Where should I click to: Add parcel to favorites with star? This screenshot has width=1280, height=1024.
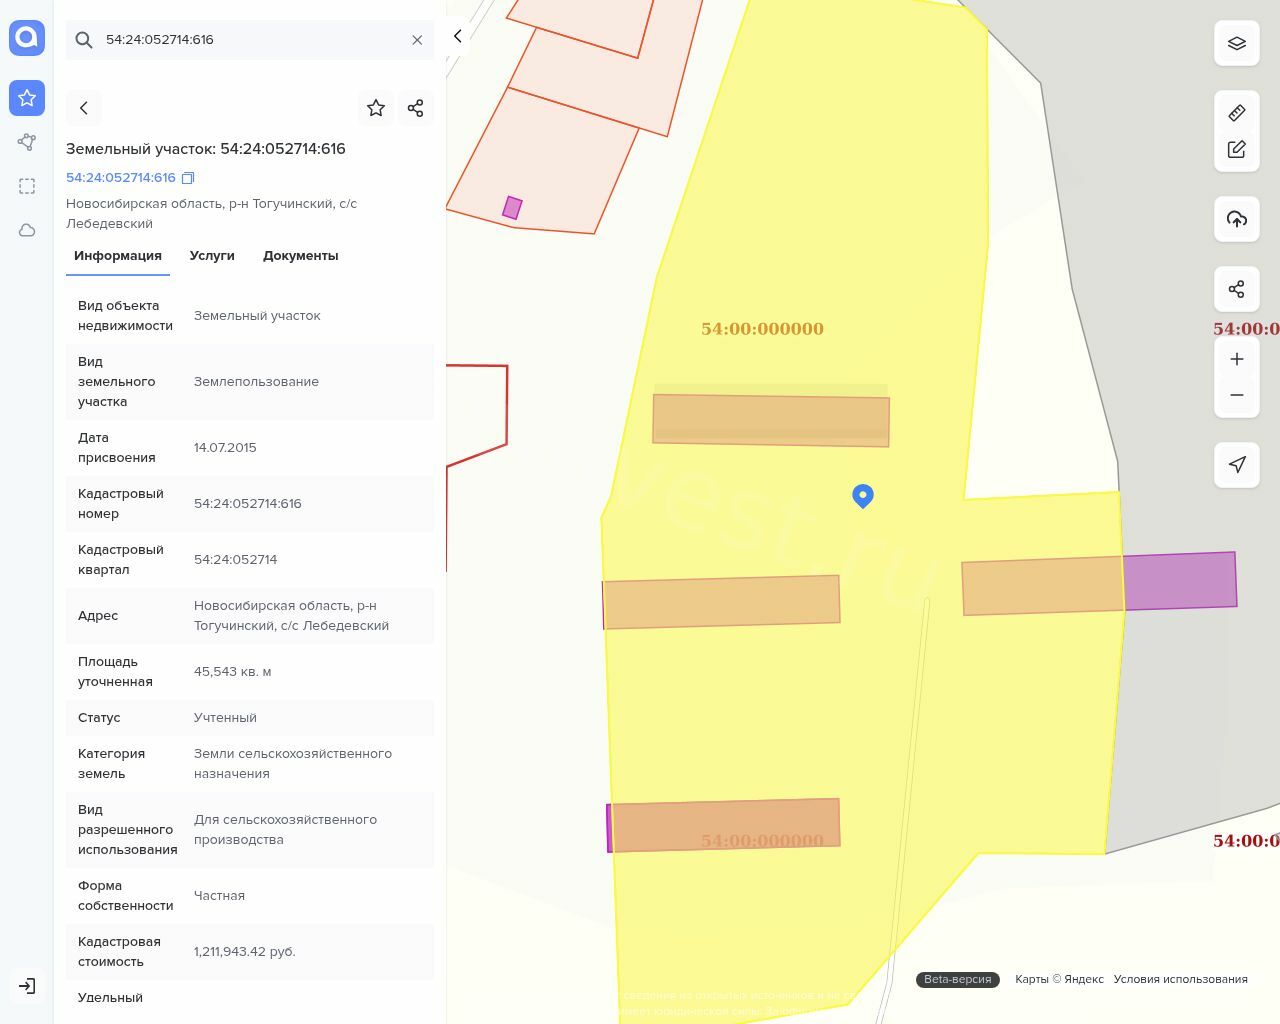click(376, 108)
